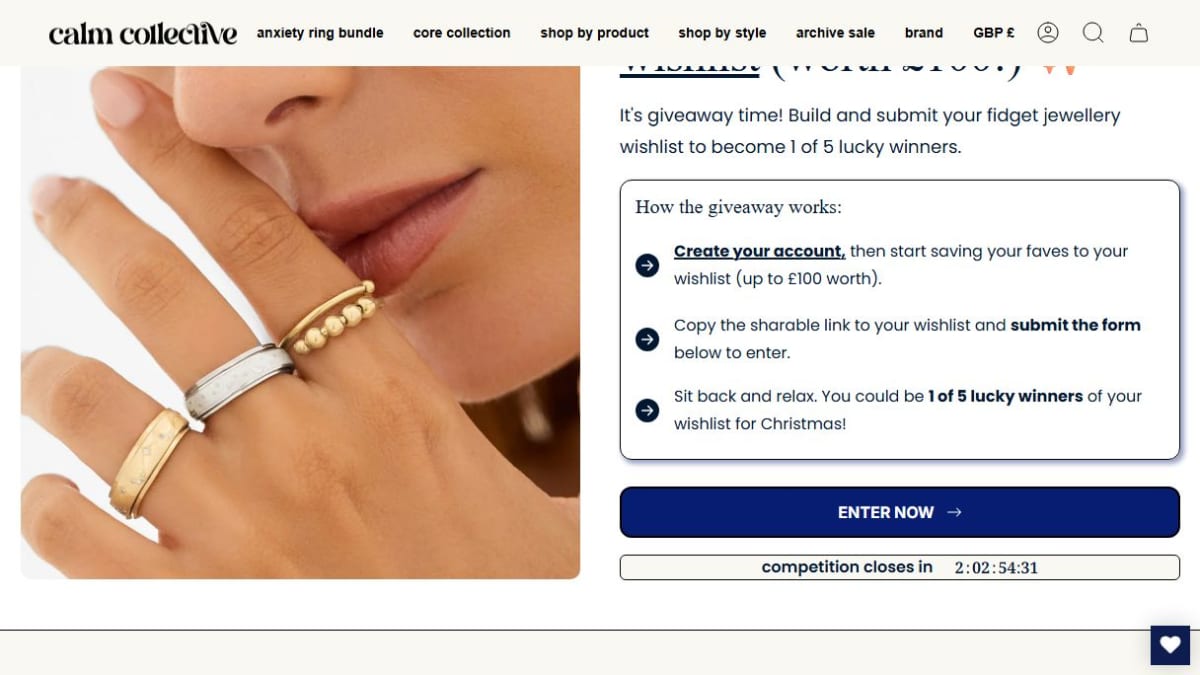Open the core collection menu item
Viewport: 1200px width, 675px height.
462,33
